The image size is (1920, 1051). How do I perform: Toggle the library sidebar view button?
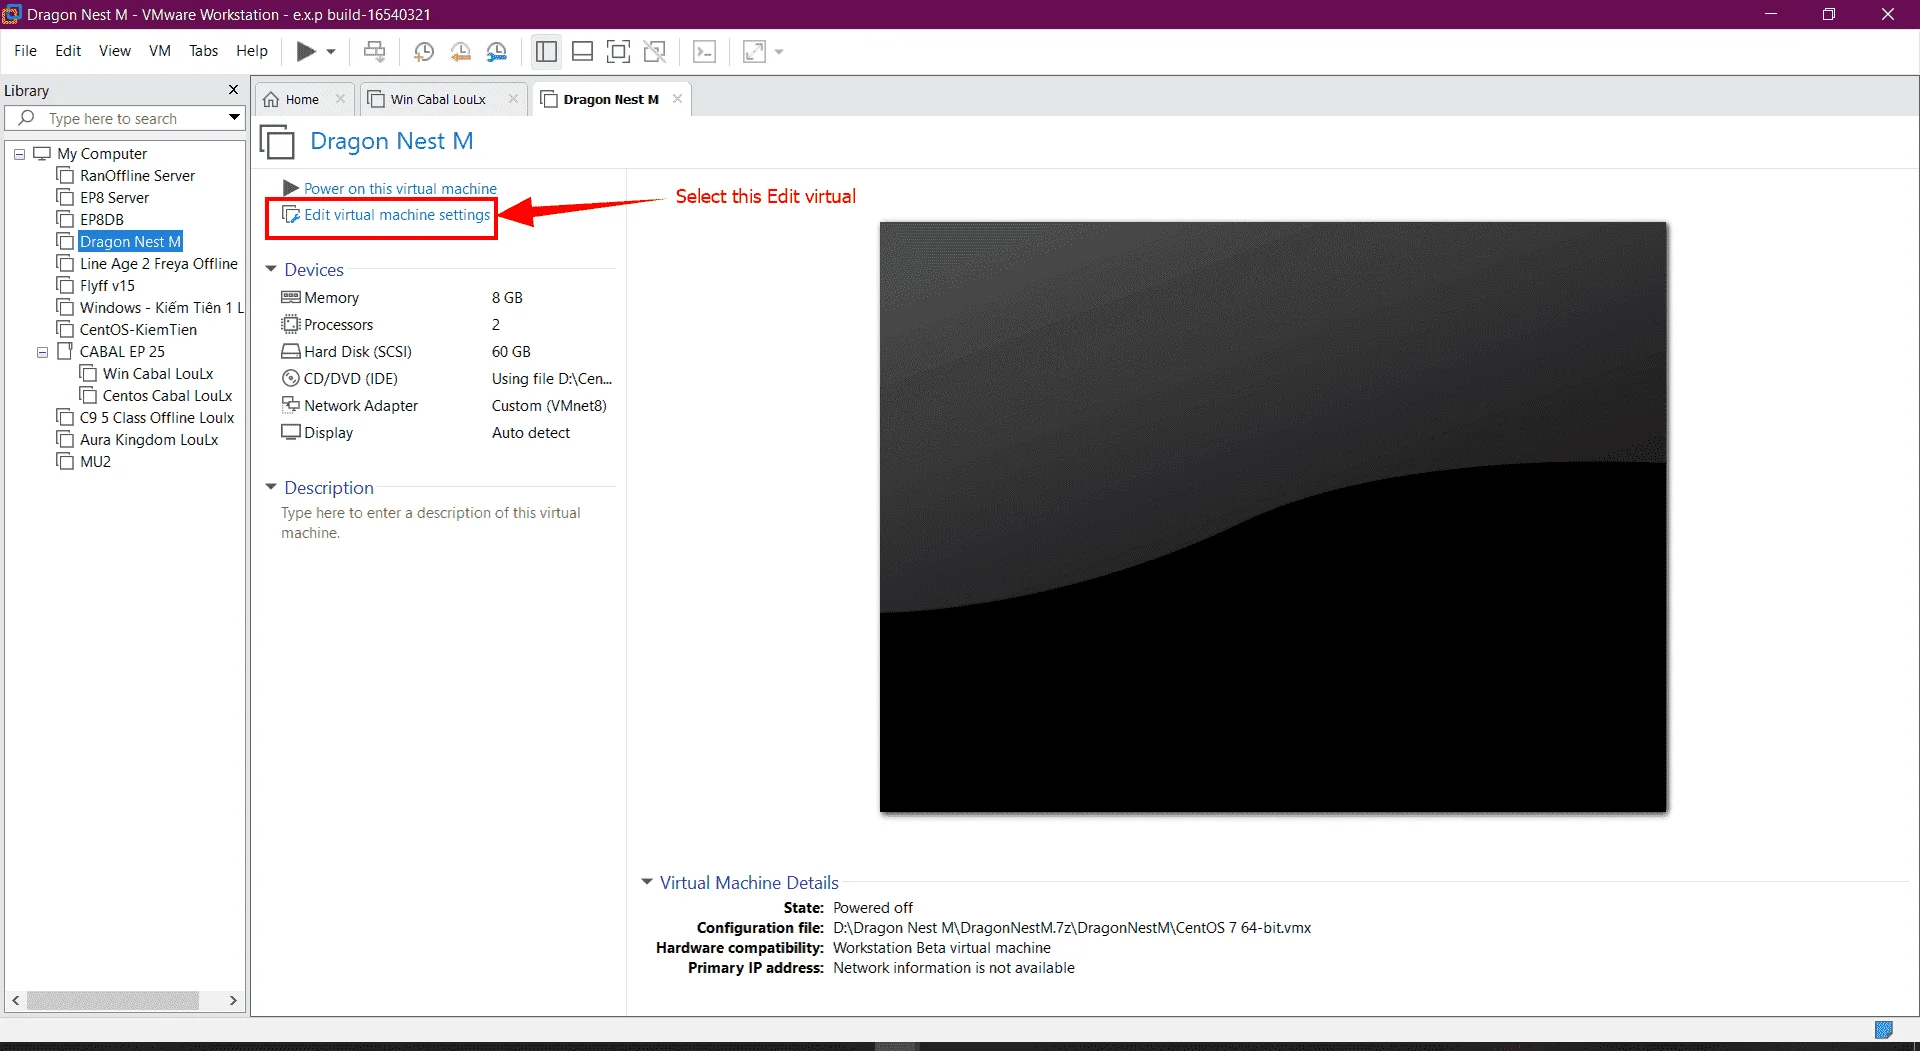coord(546,52)
